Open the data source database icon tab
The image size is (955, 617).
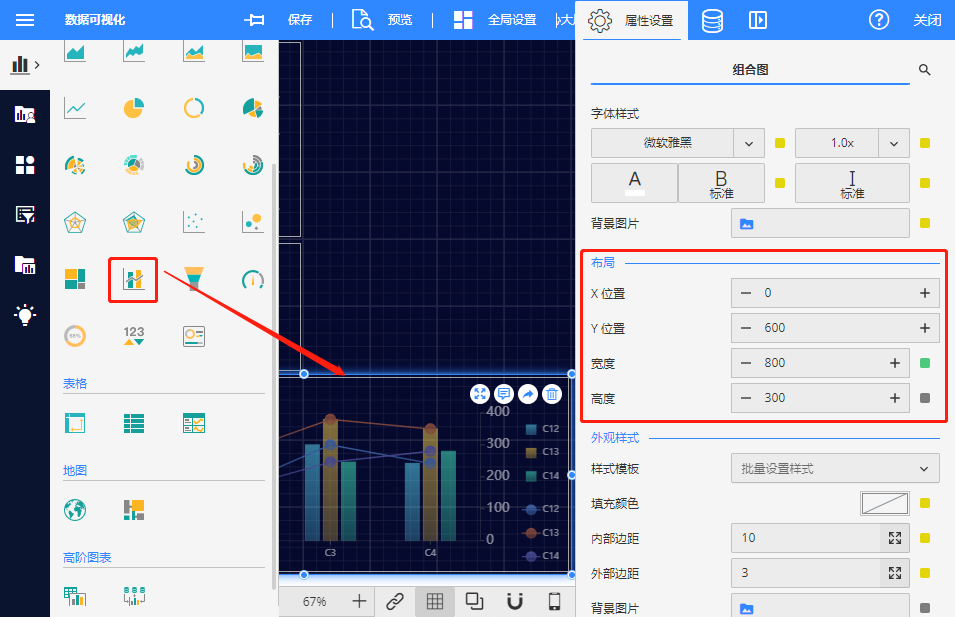pyautogui.click(x=712, y=20)
